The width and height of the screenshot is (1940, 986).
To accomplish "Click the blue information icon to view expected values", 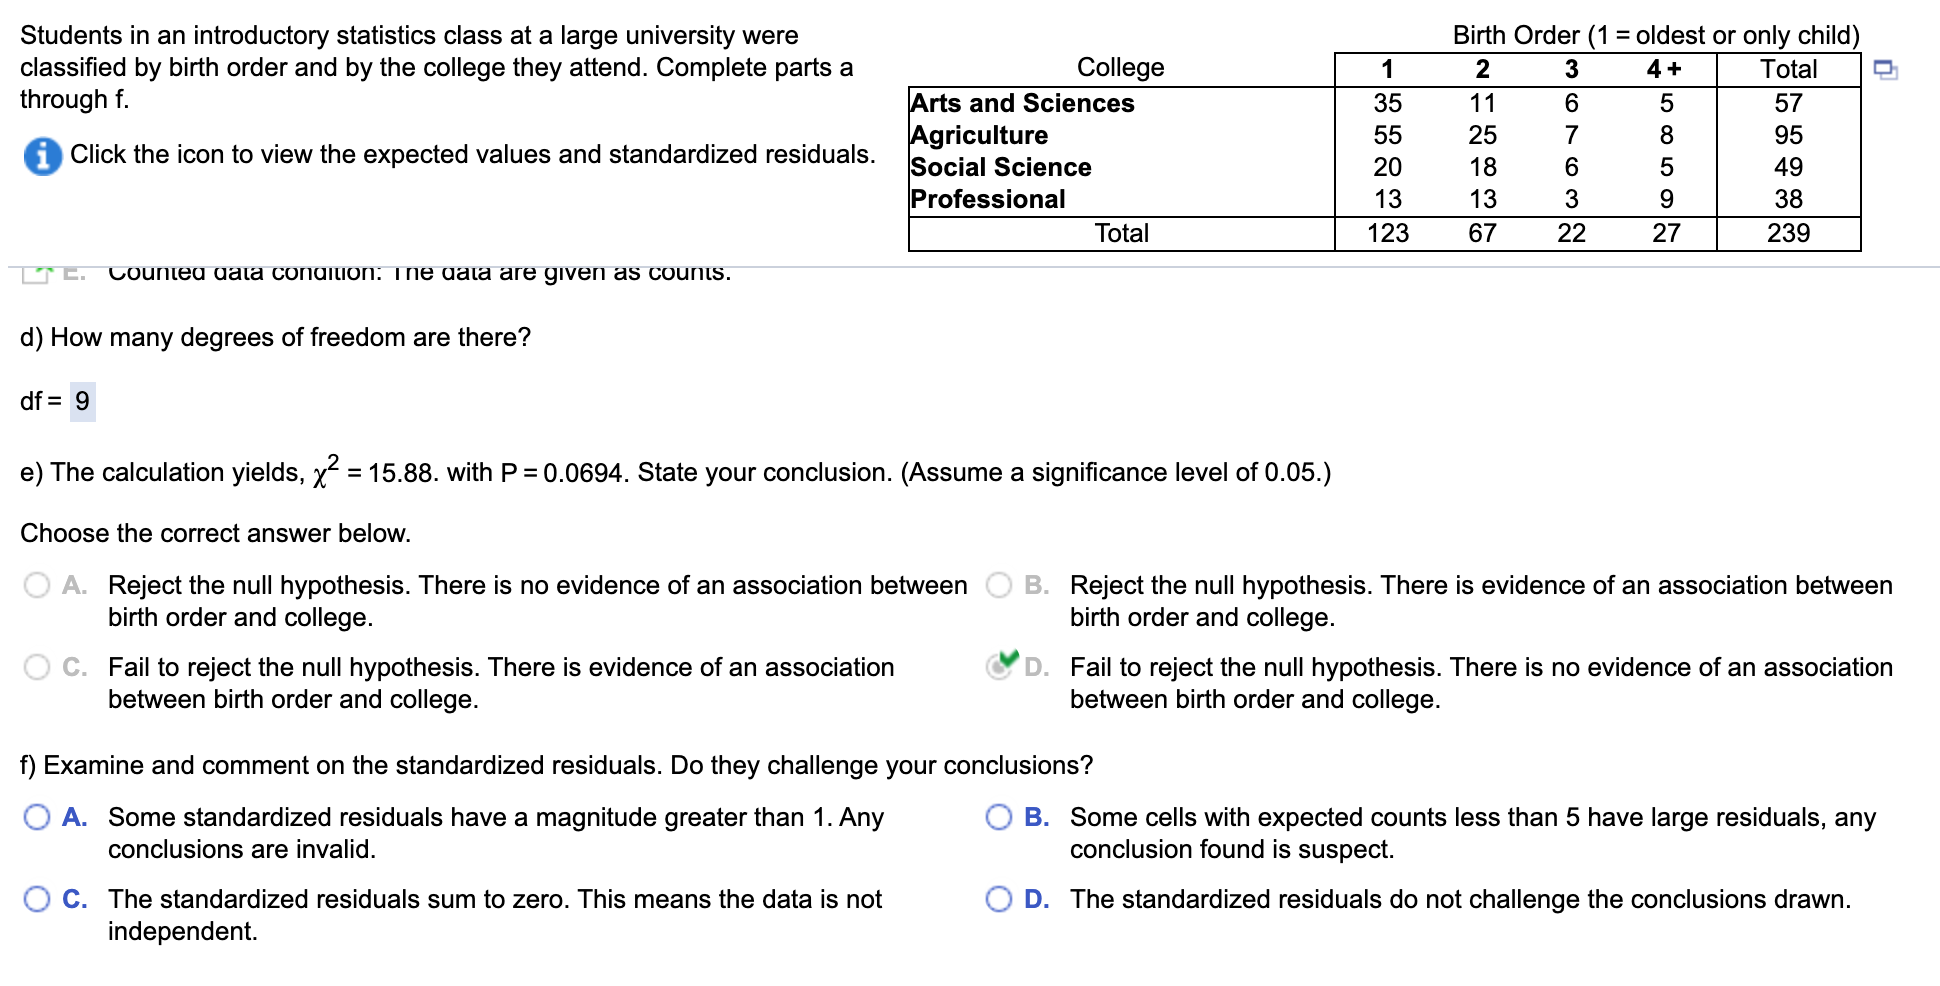I will [x=42, y=155].
